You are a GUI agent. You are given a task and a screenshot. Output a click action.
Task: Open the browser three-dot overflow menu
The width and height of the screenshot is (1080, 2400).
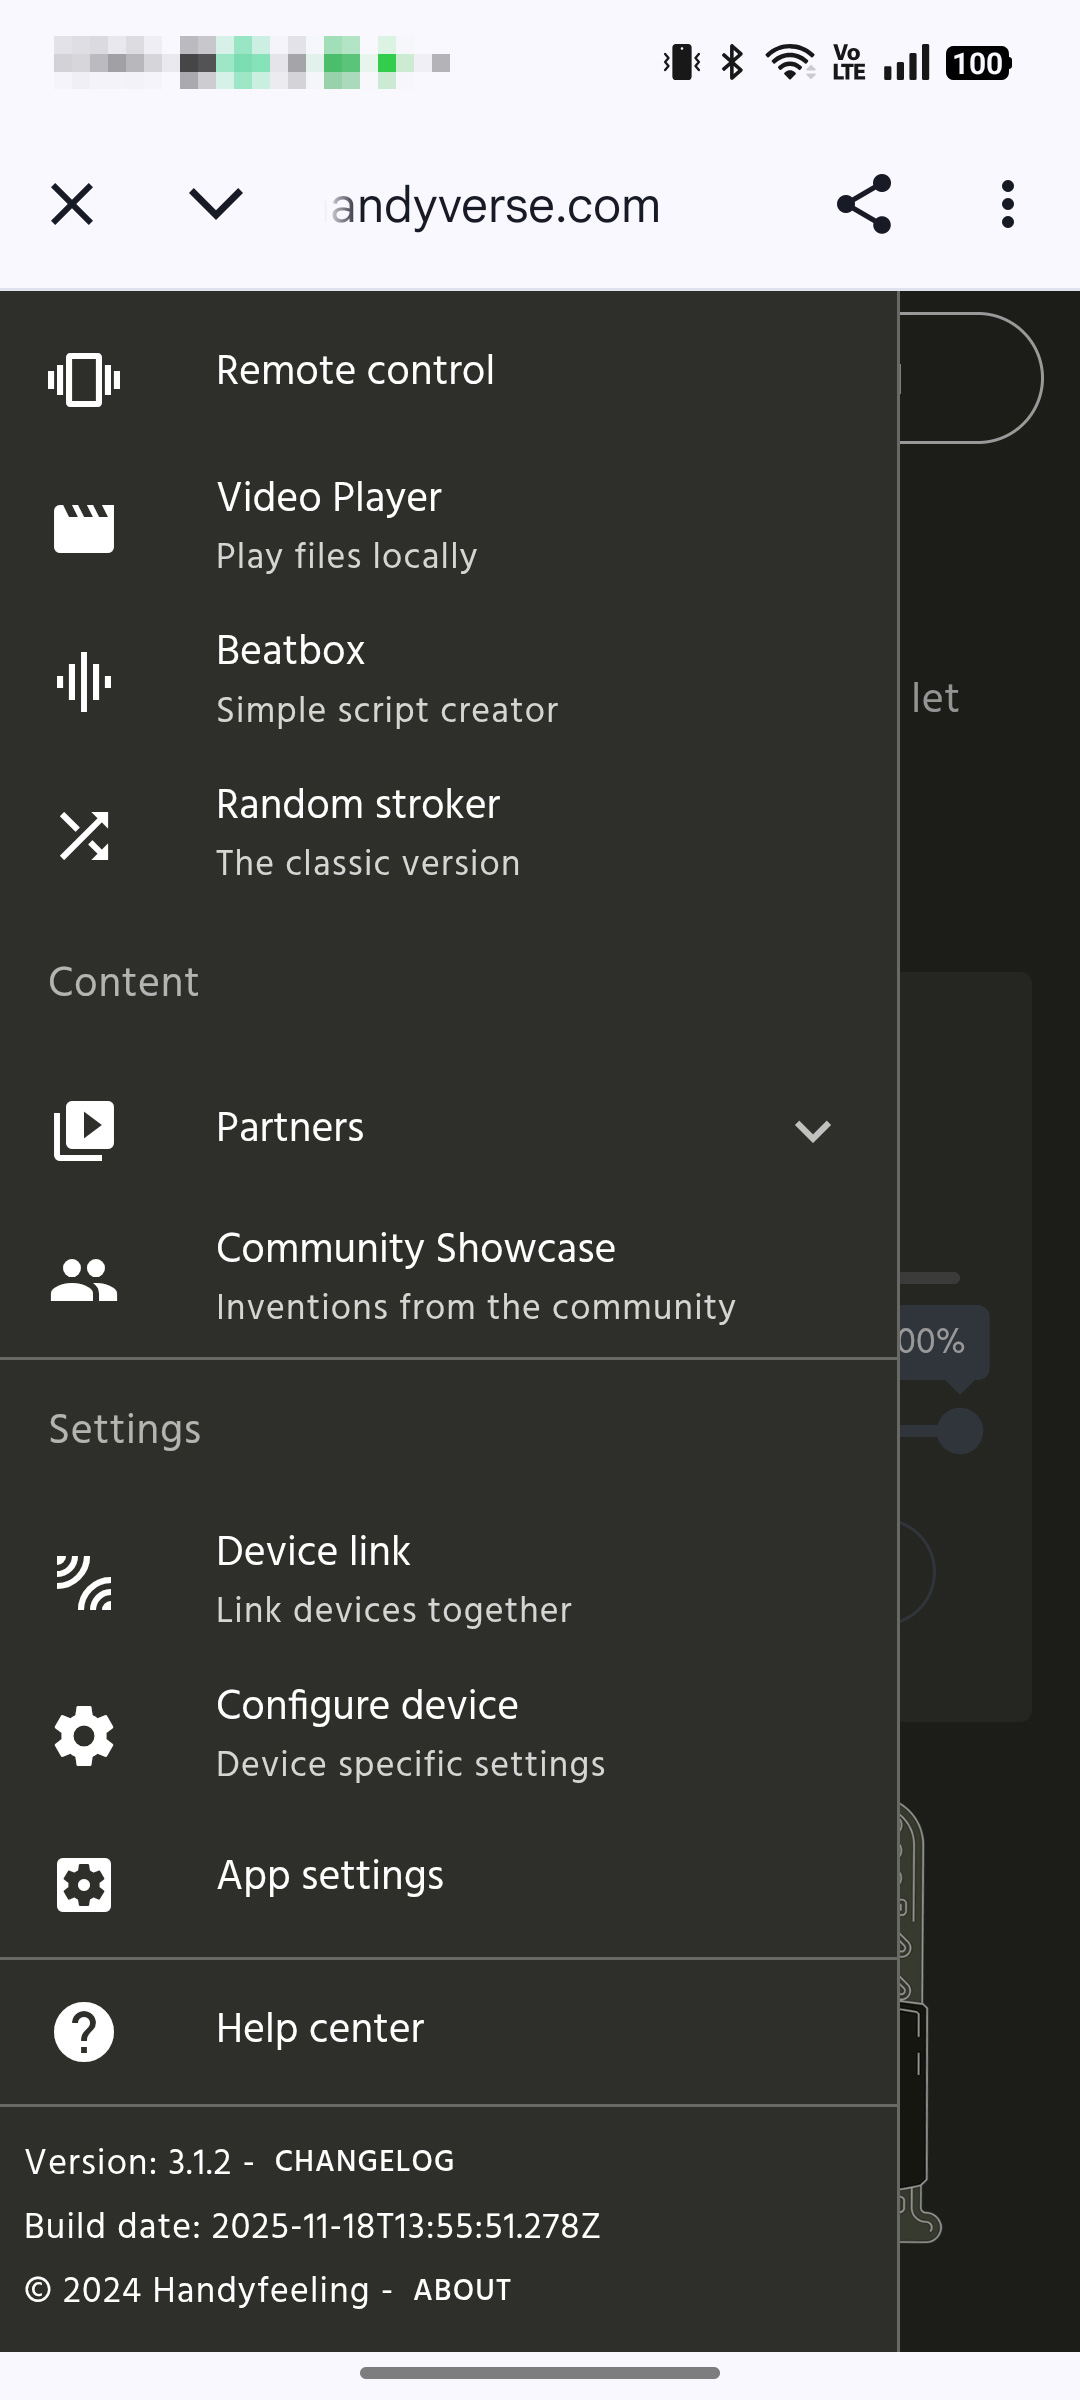(x=1007, y=205)
